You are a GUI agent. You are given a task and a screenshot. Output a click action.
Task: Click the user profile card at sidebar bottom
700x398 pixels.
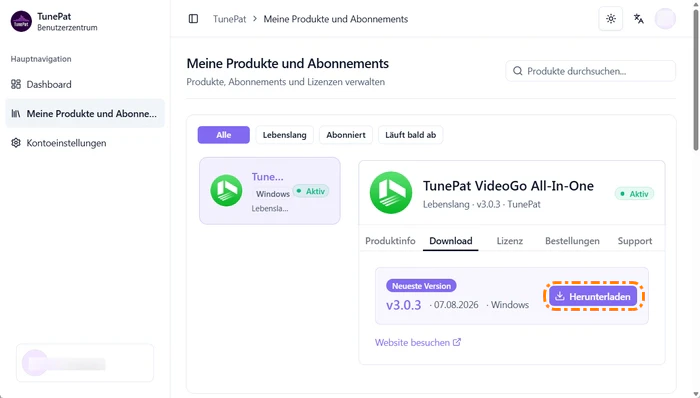[85, 363]
